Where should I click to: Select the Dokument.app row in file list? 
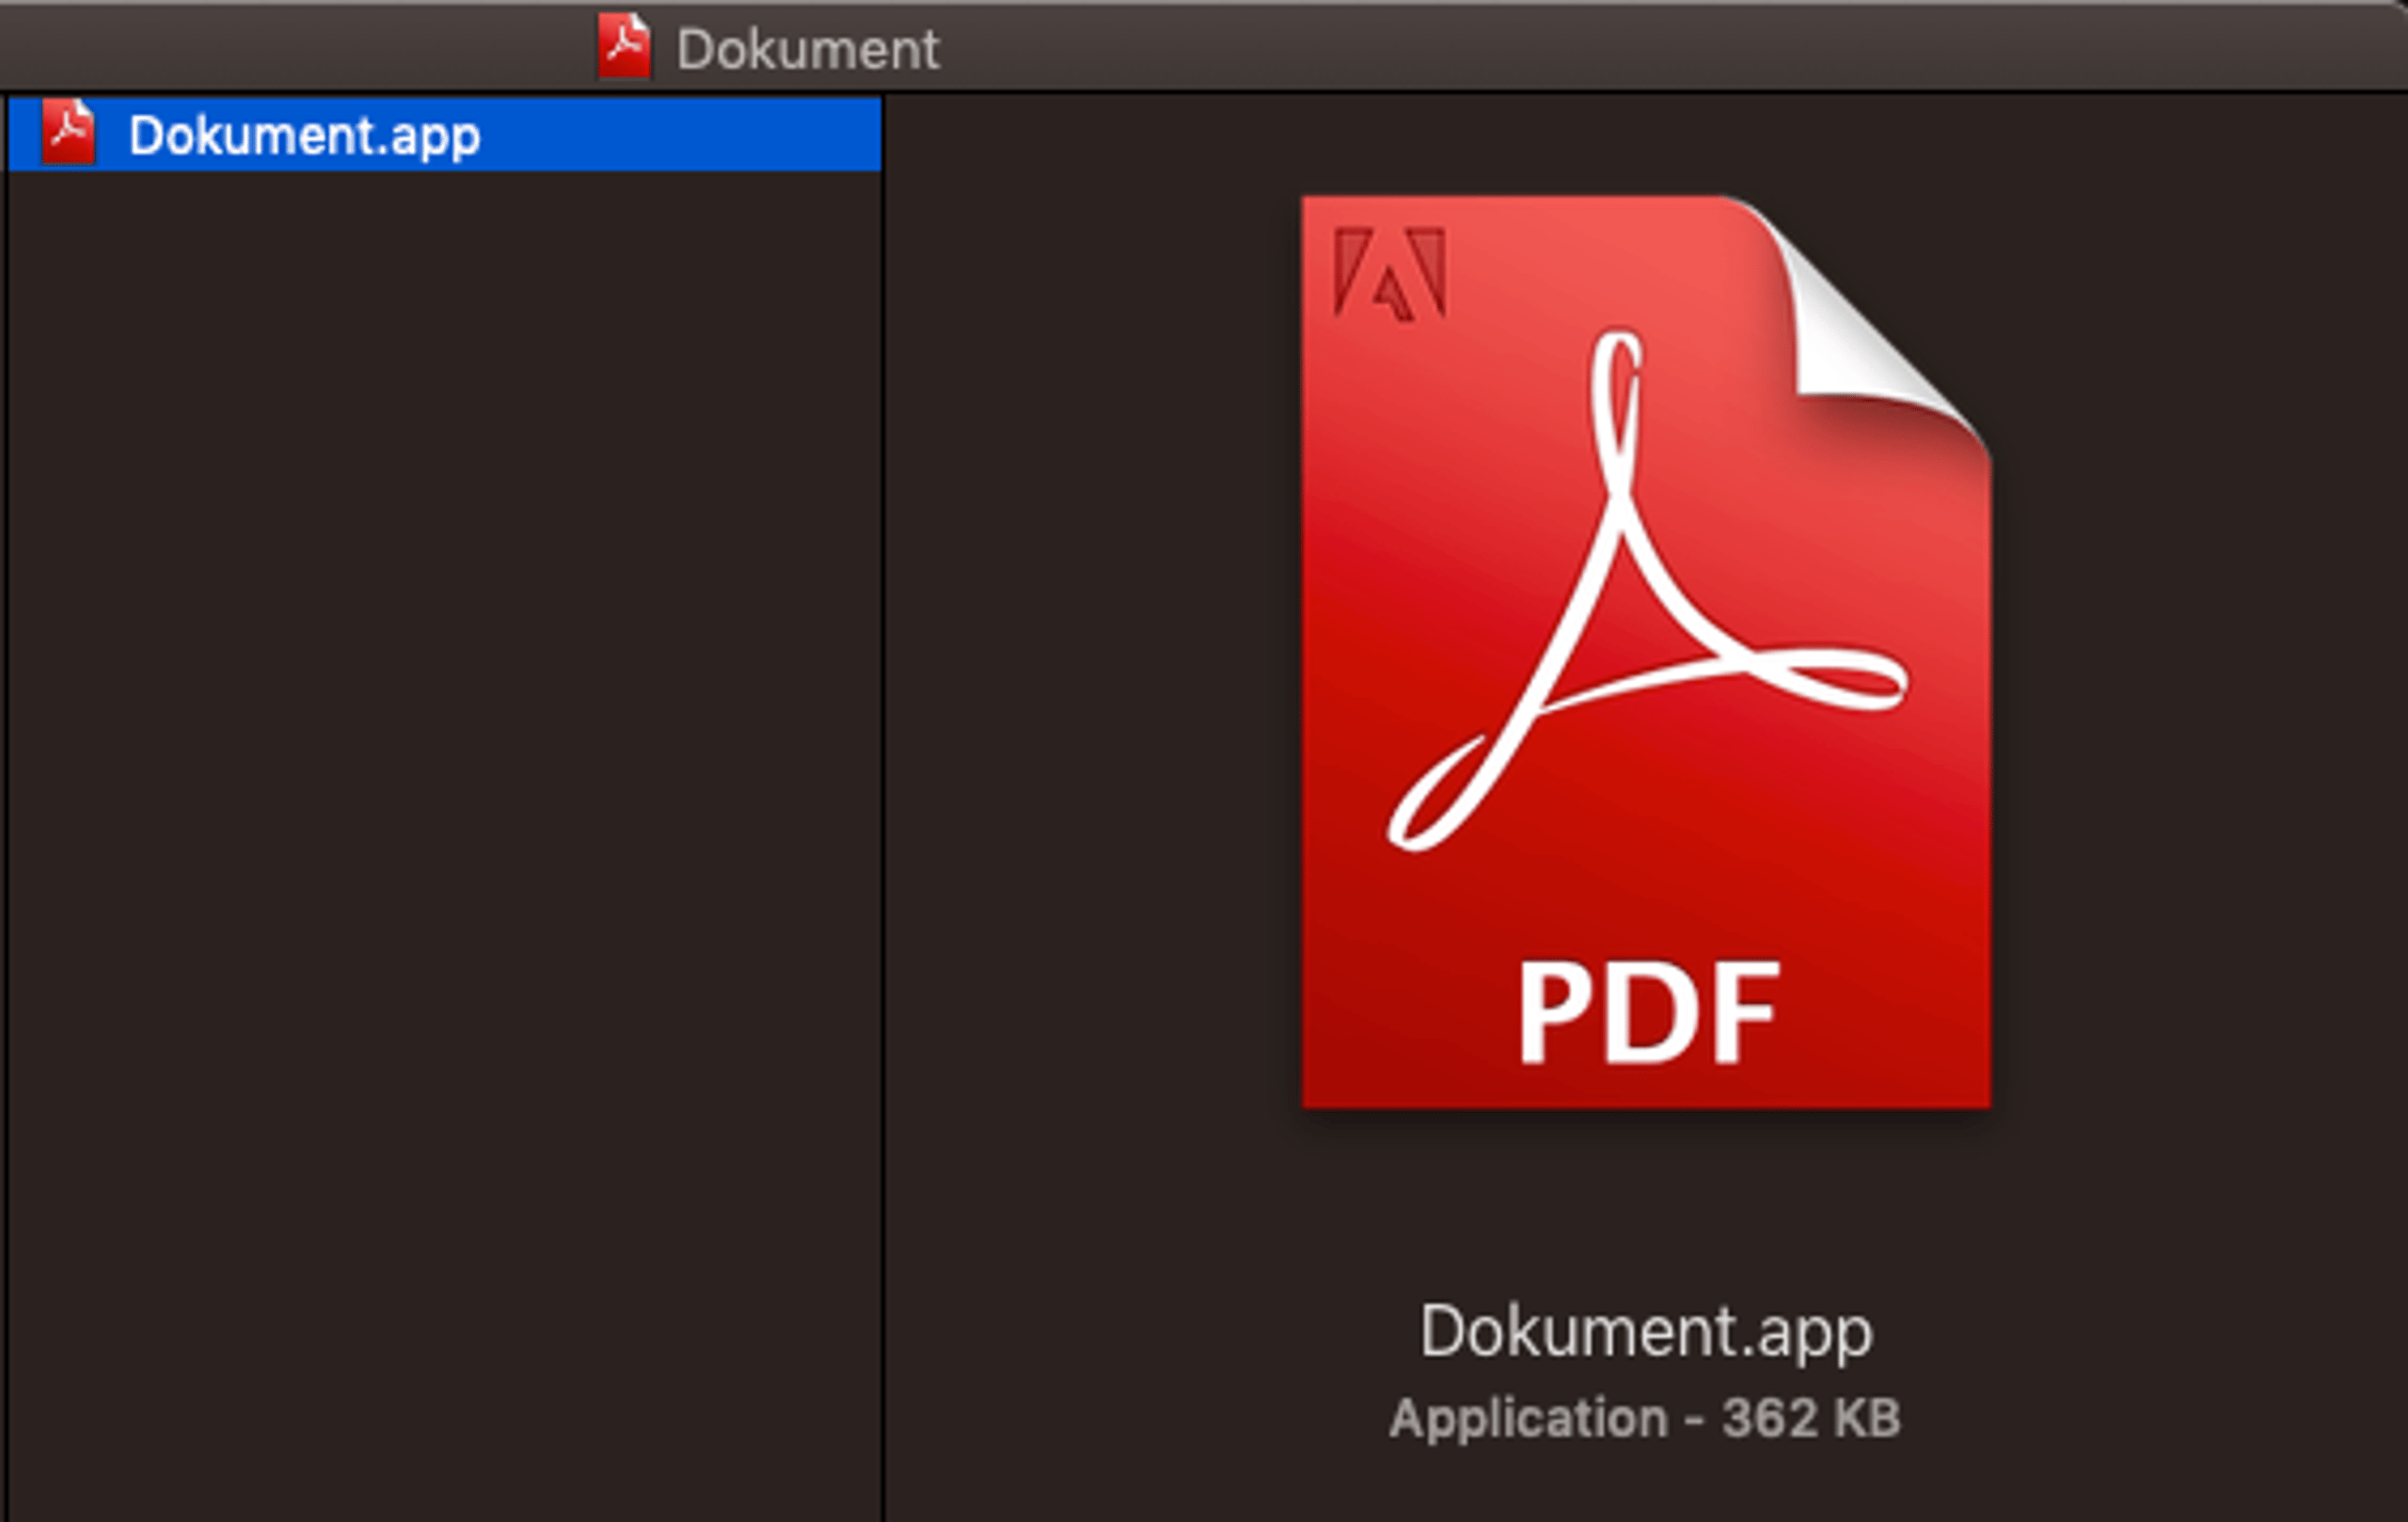[445, 134]
